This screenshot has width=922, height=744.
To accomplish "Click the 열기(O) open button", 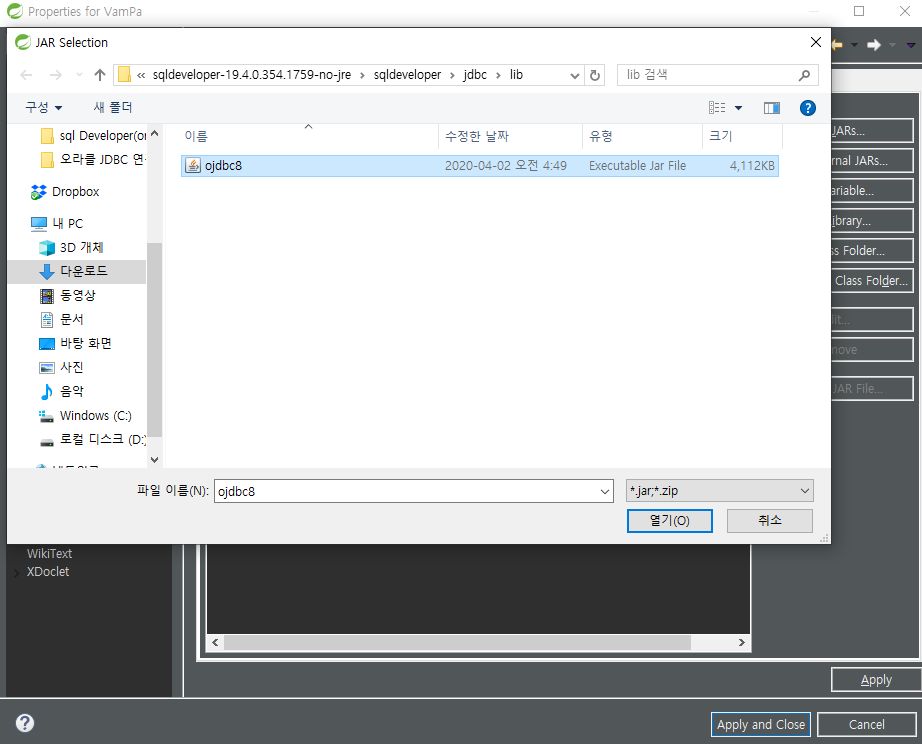I will tap(669, 521).
